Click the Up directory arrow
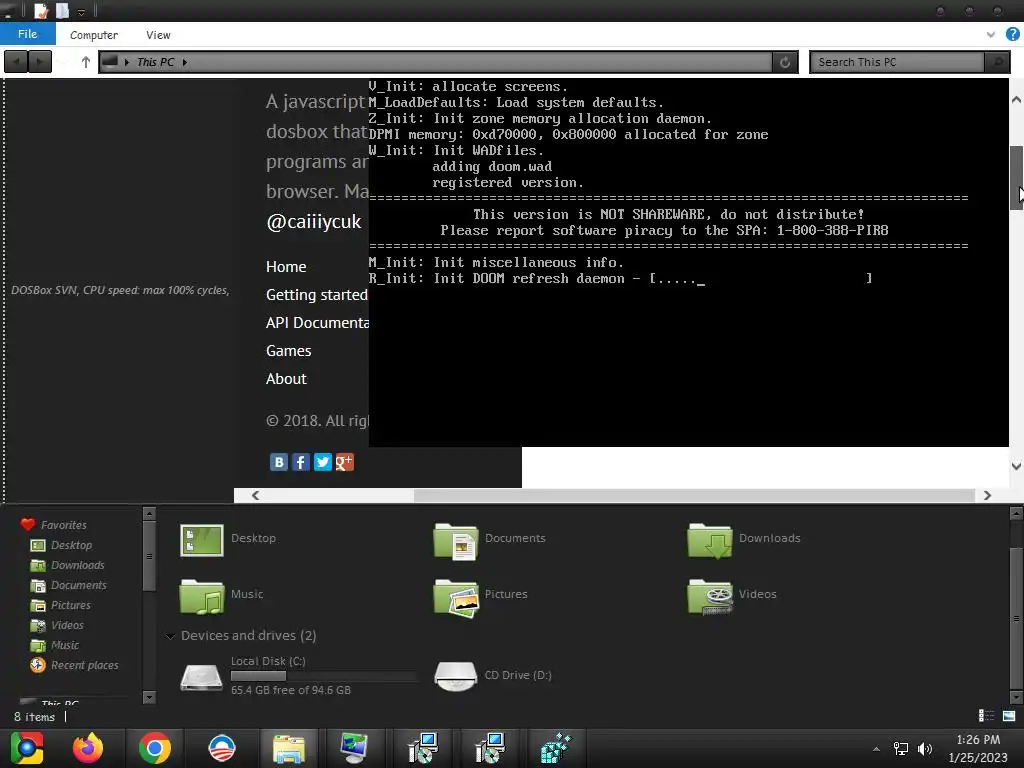The height and width of the screenshot is (768, 1024). [86, 62]
